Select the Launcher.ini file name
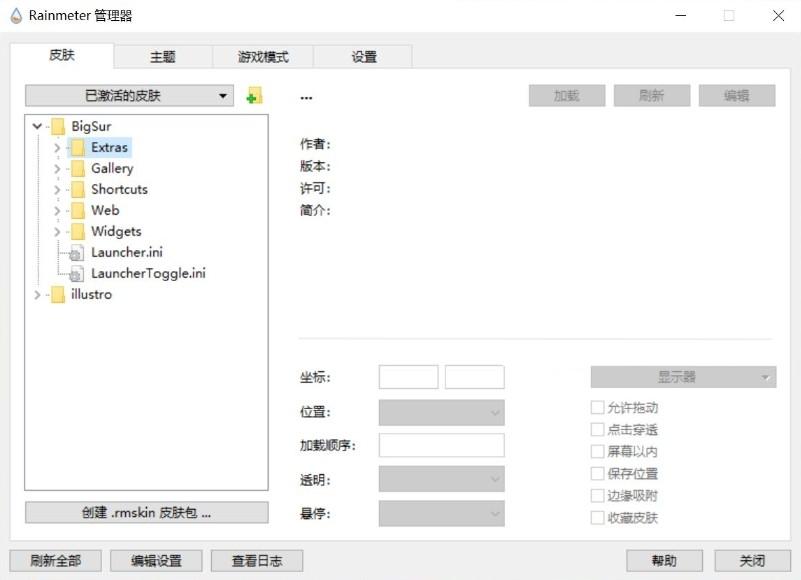 (127, 252)
